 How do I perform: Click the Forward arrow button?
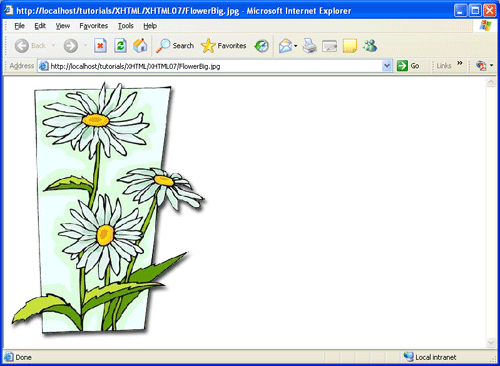click(x=71, y=46)
